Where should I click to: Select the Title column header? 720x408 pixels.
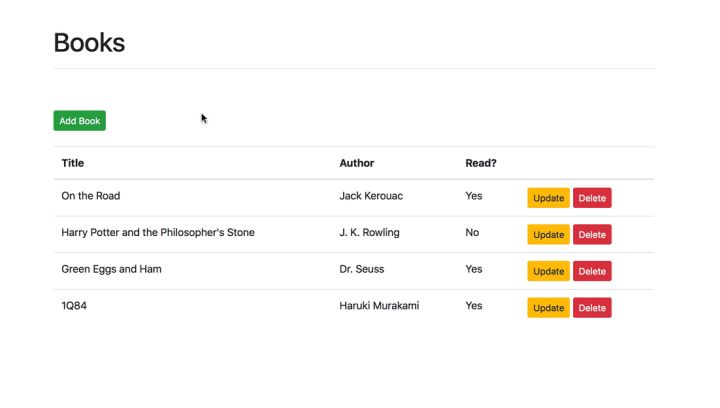pyautogui.click(x=73, y=163)
